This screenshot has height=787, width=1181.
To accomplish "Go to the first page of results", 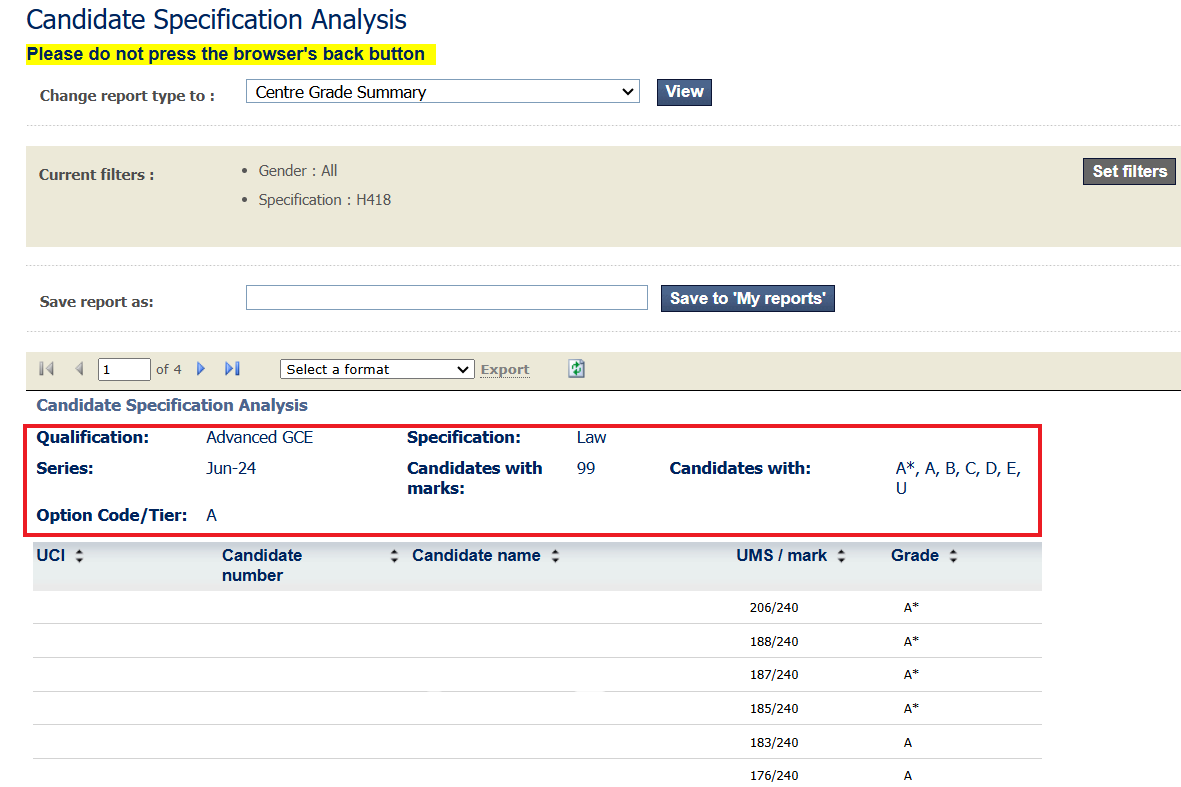I will point(45,369).
